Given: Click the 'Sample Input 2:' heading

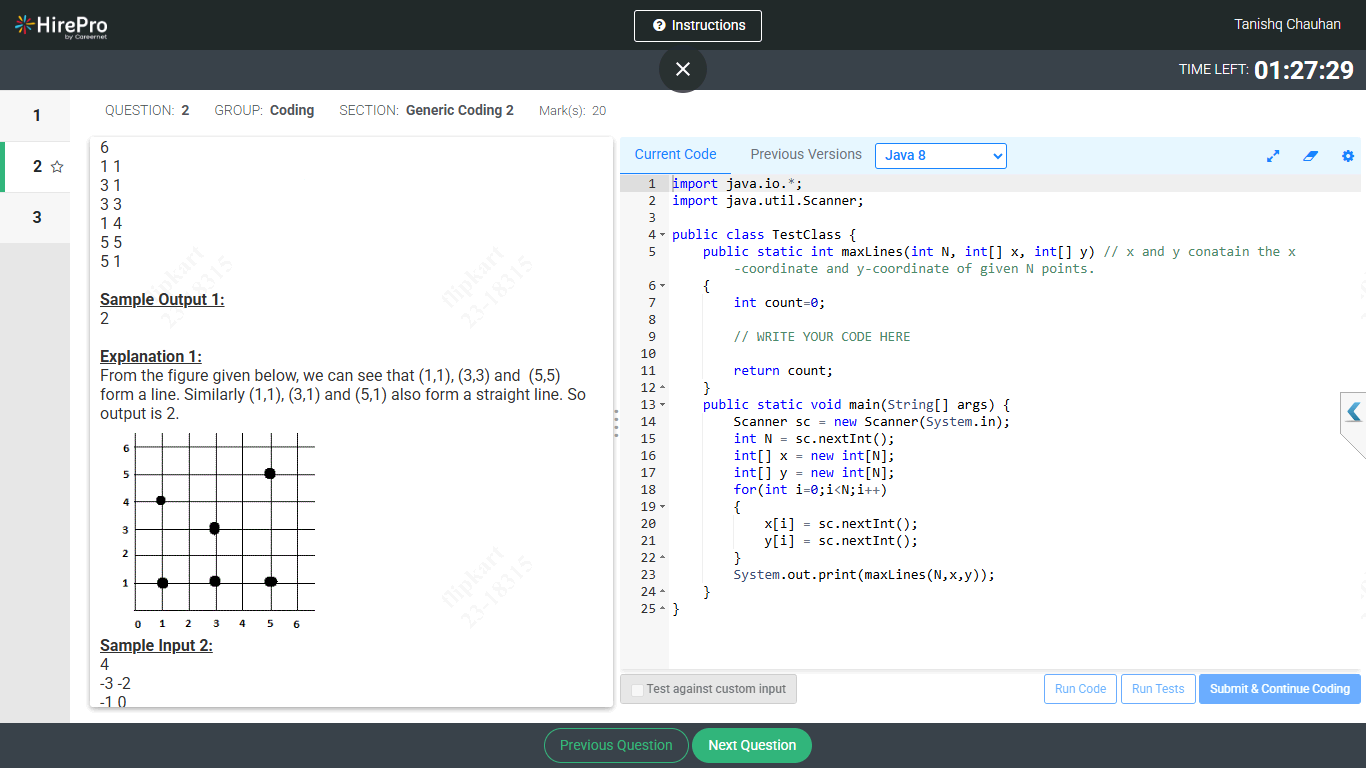Looking at the screenshot, I should (156, 646).
